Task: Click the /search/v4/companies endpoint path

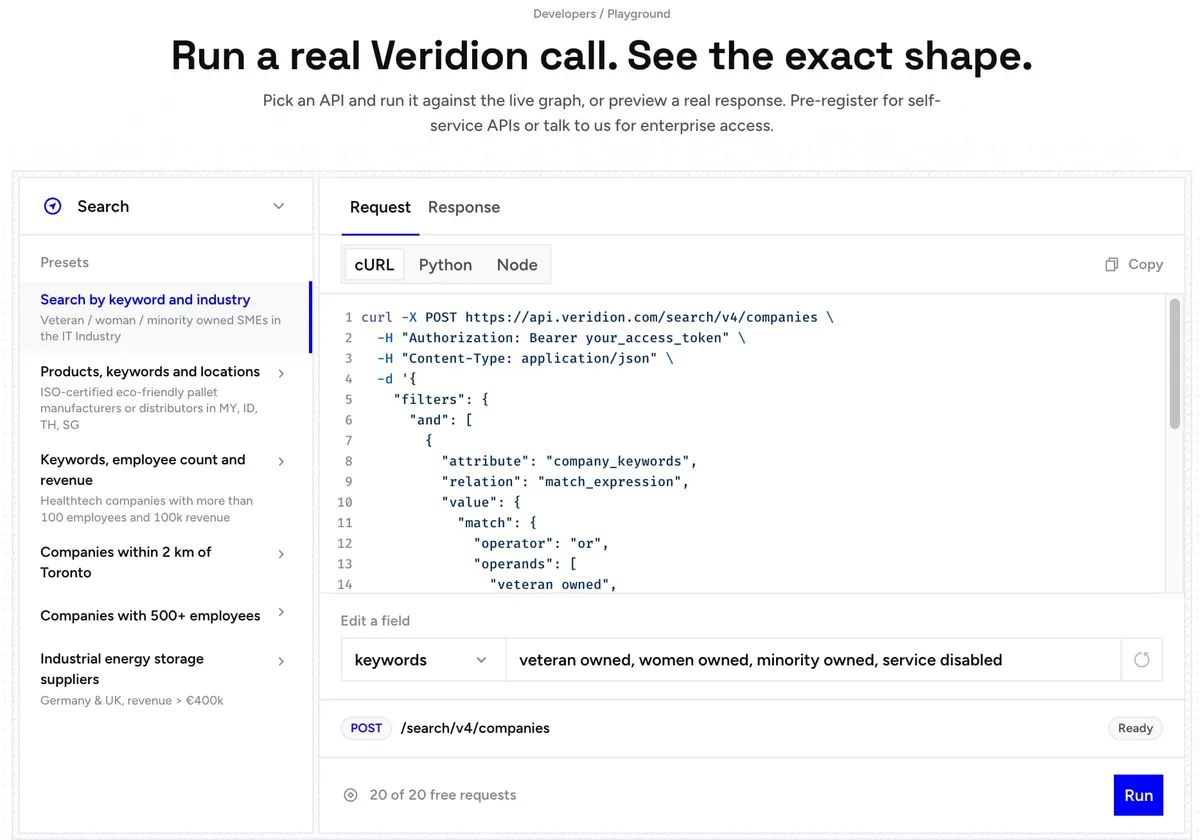Action: tap(475, 728)
